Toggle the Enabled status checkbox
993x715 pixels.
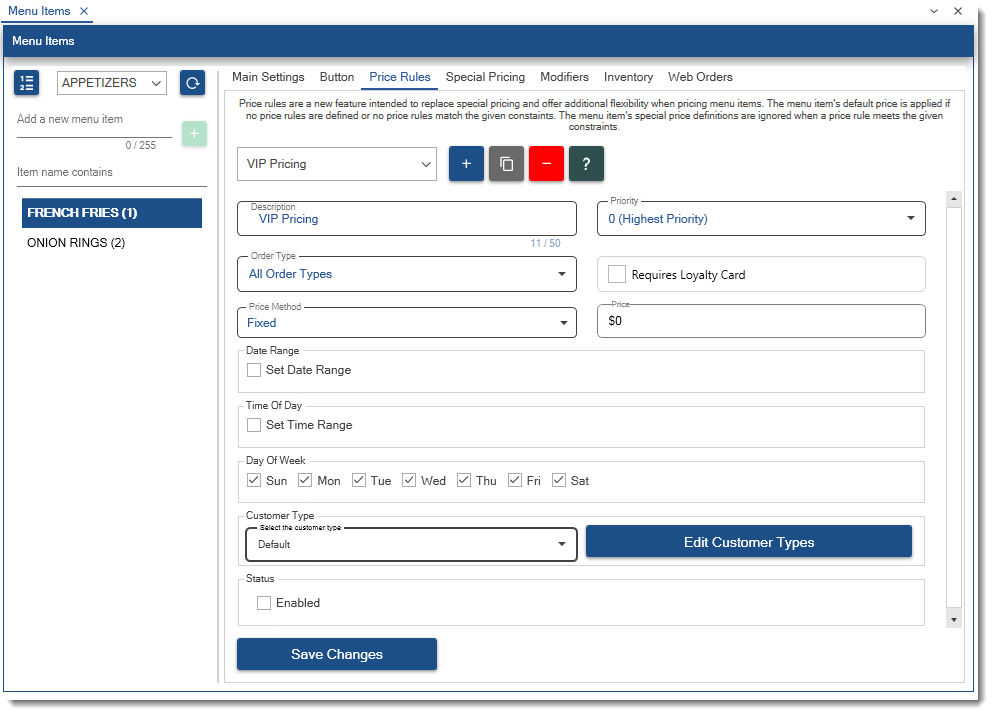(265, 603)
